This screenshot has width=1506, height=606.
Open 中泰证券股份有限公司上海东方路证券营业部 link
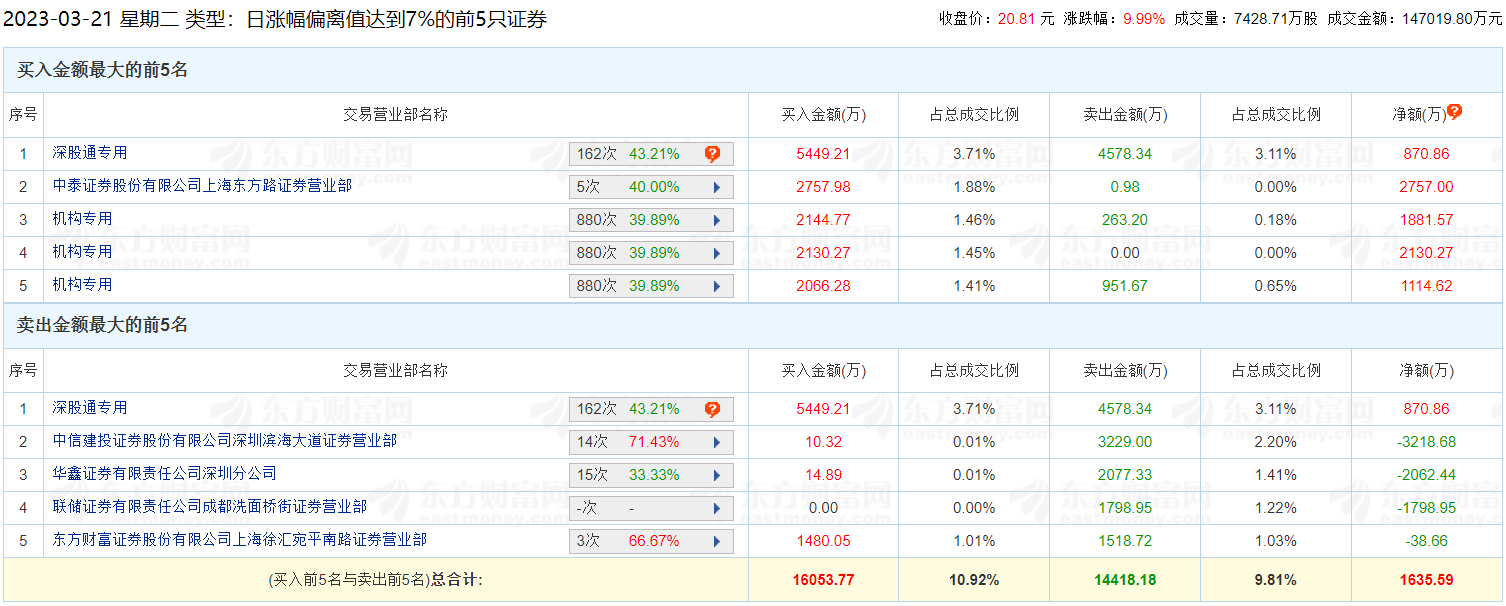[x=202, y=186]
